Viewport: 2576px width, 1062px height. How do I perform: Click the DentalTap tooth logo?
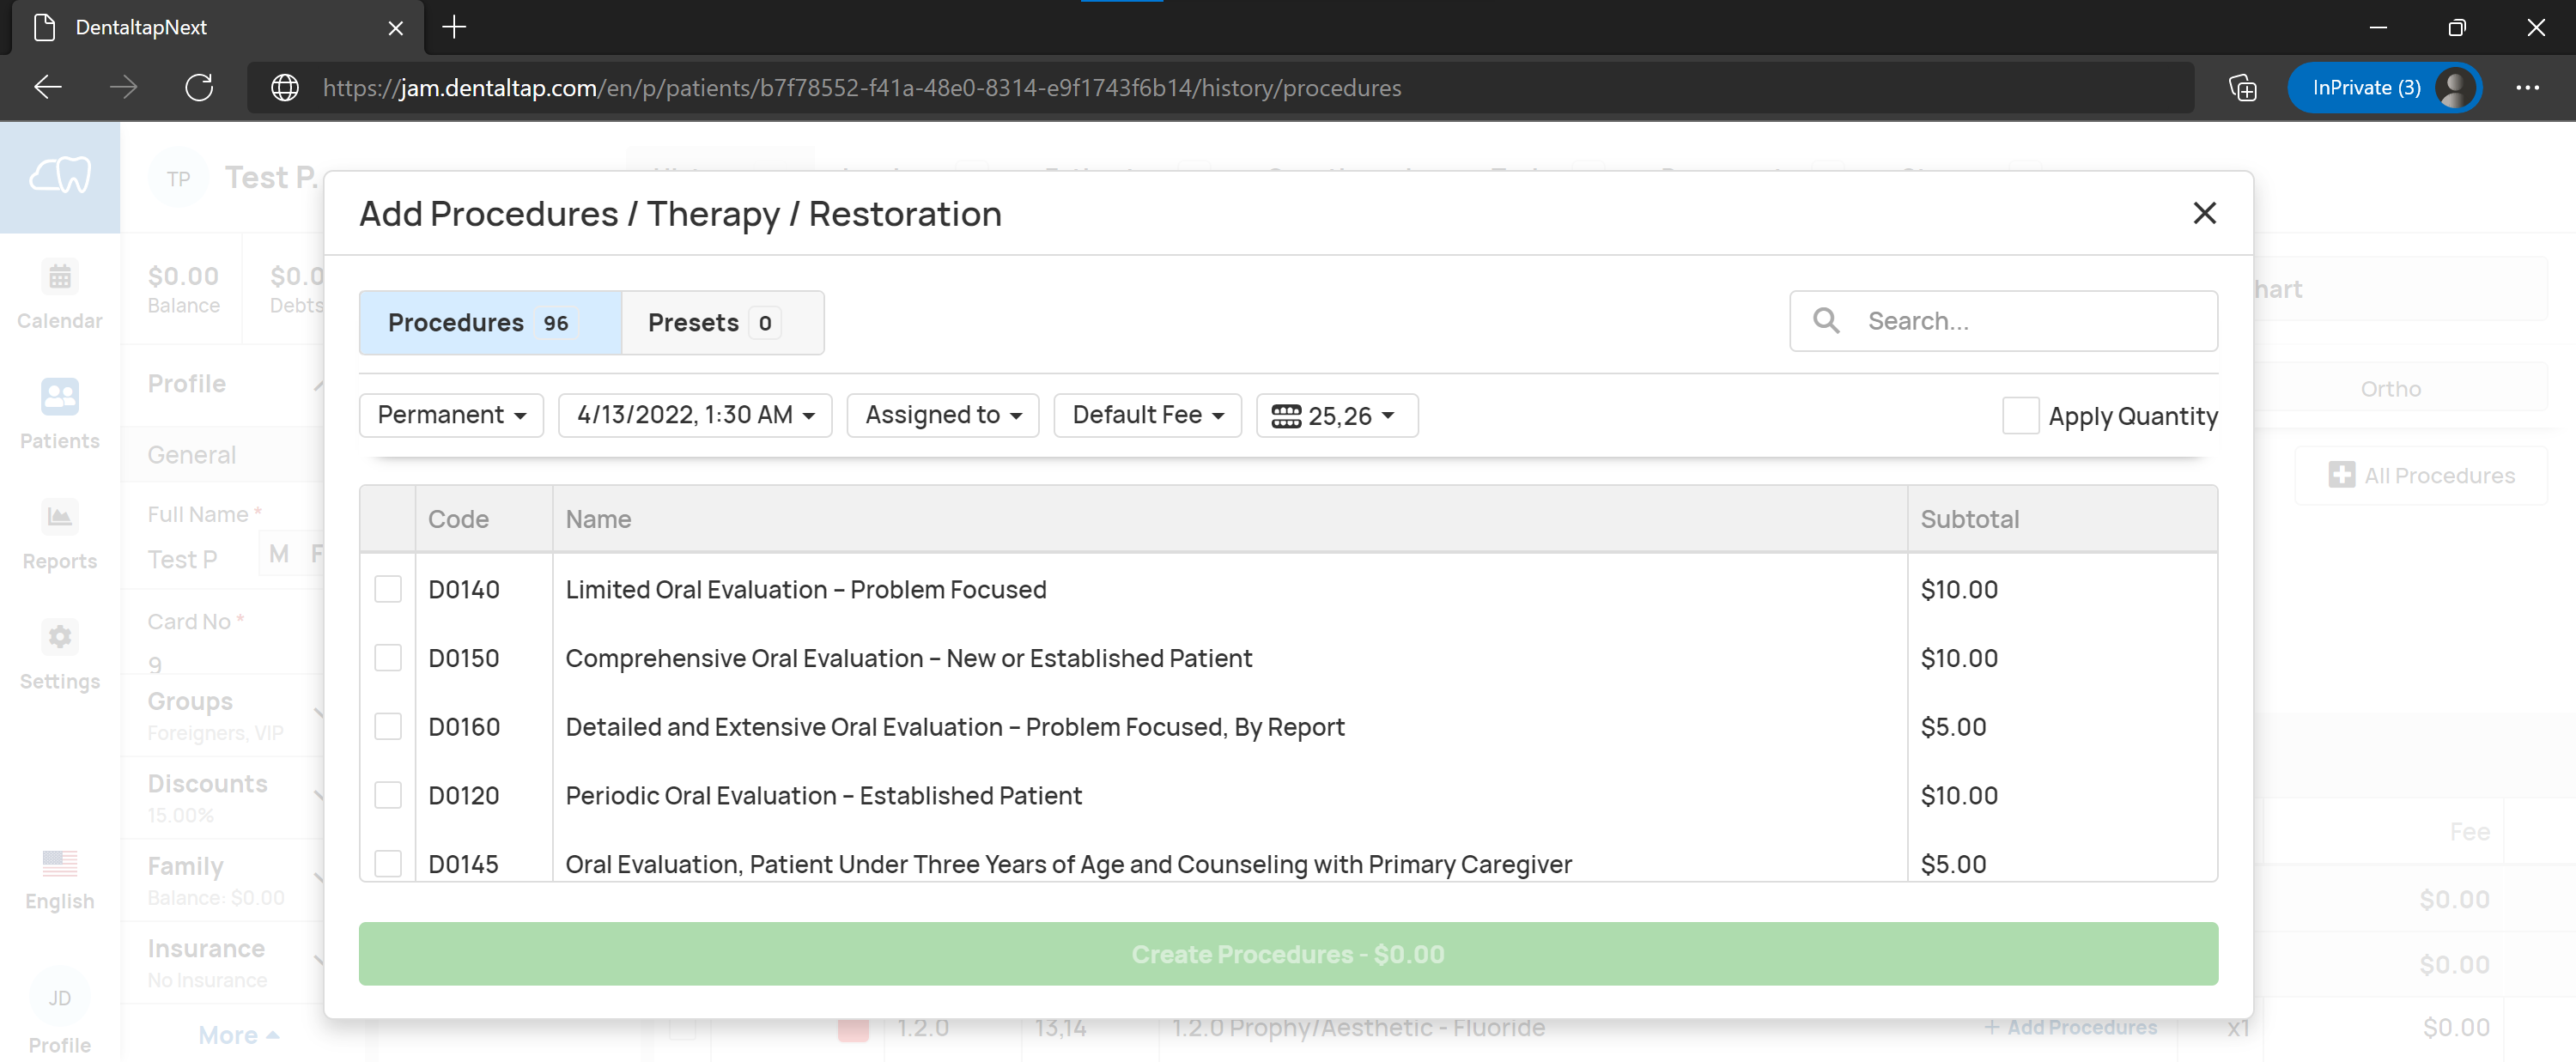pyautogui.click(x=60, y=177)
